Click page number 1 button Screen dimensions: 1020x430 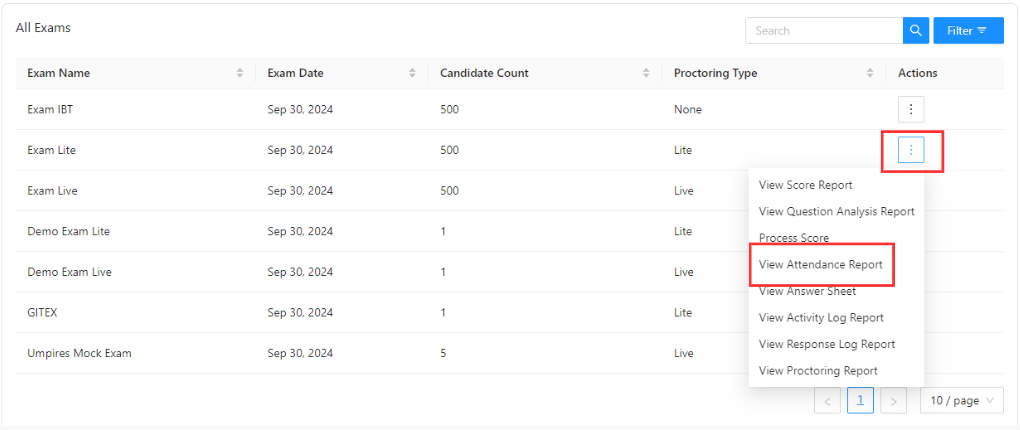coord(861,401)
